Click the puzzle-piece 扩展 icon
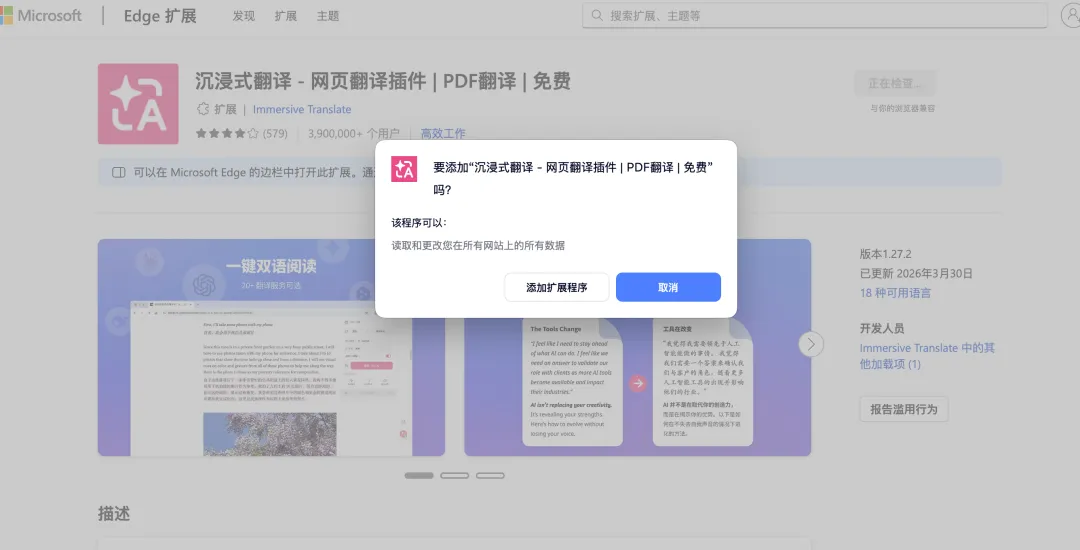 pyautogui.click(x=202, y=109)
